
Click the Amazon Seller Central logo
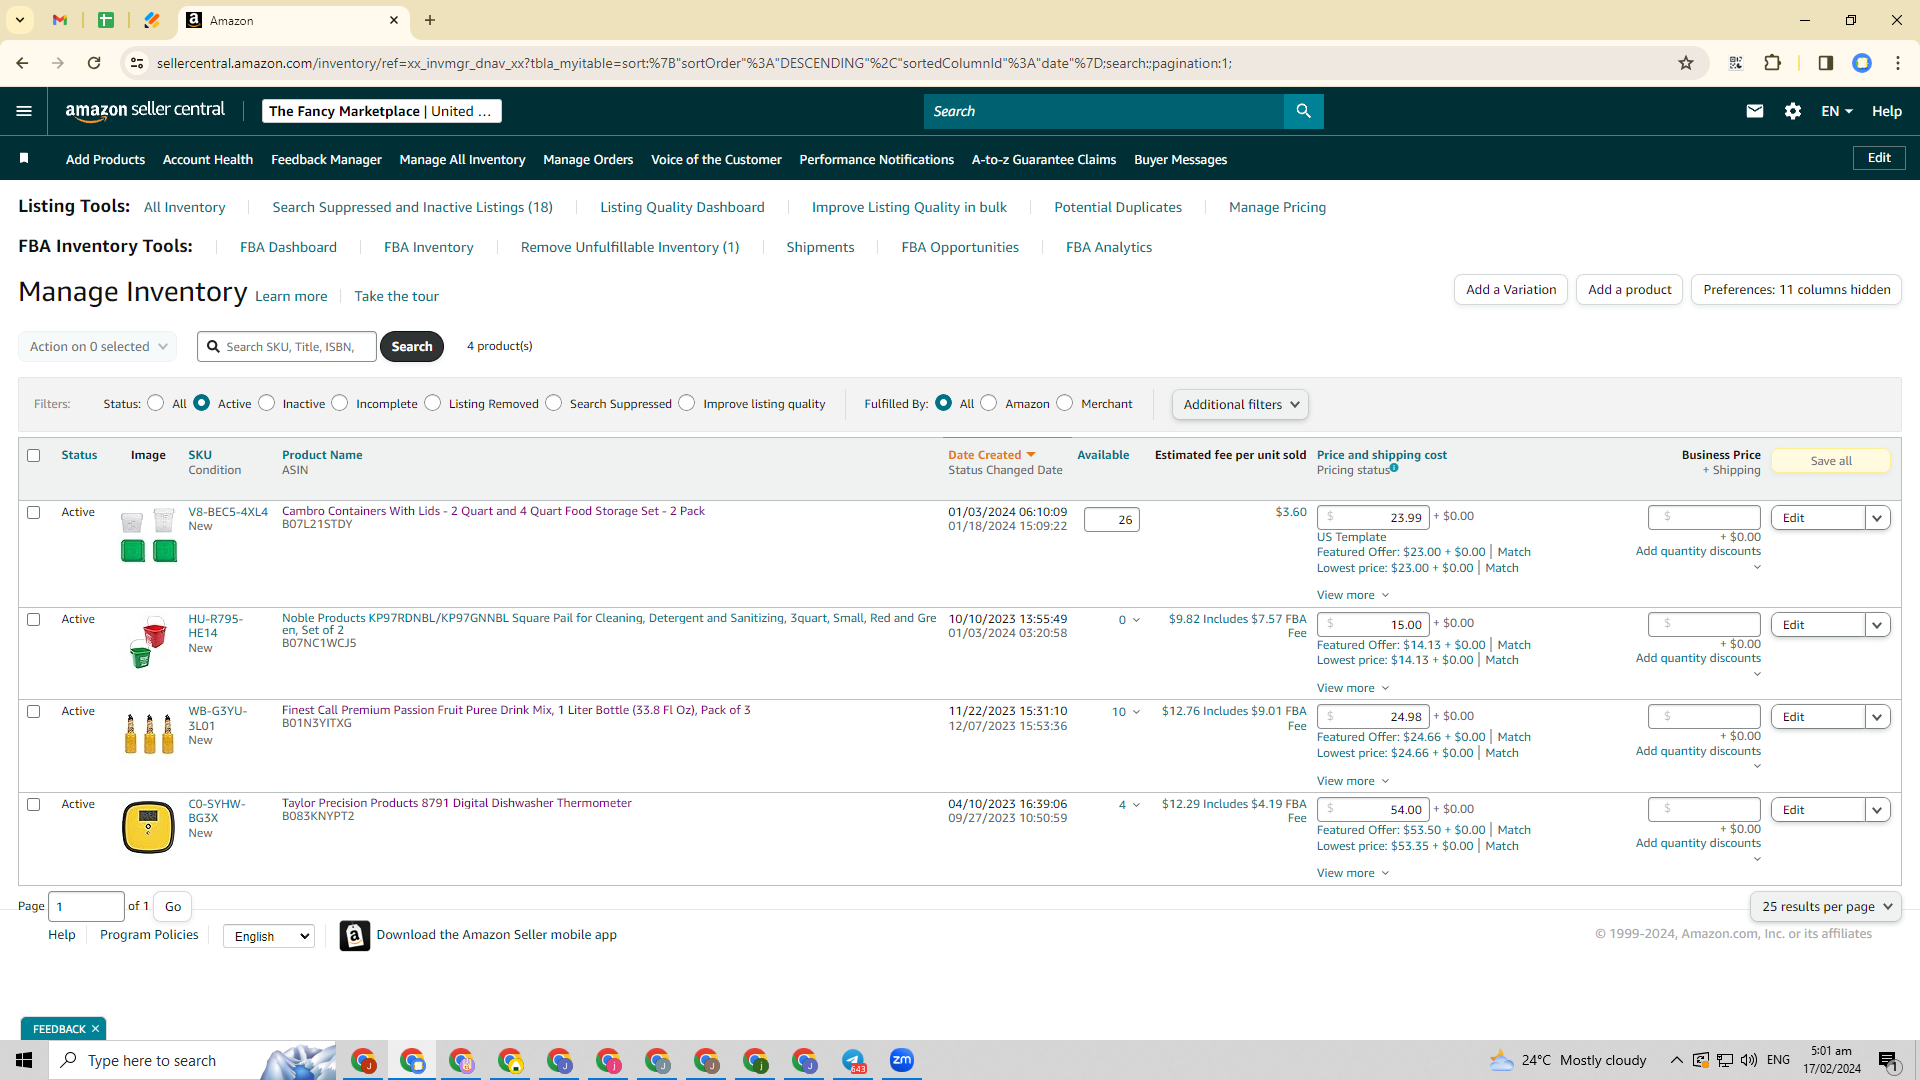[145, 111]
